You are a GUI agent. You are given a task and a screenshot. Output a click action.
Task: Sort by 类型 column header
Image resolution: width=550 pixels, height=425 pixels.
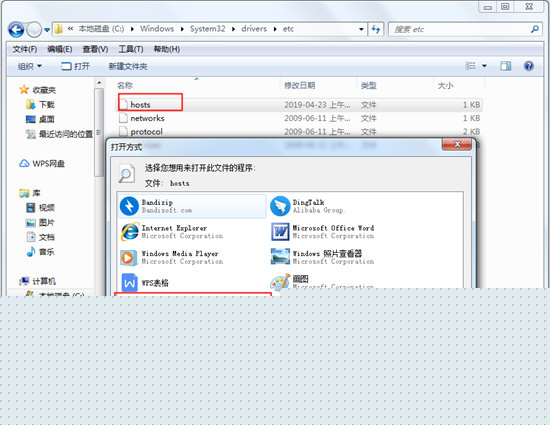[x=369, y=85]
